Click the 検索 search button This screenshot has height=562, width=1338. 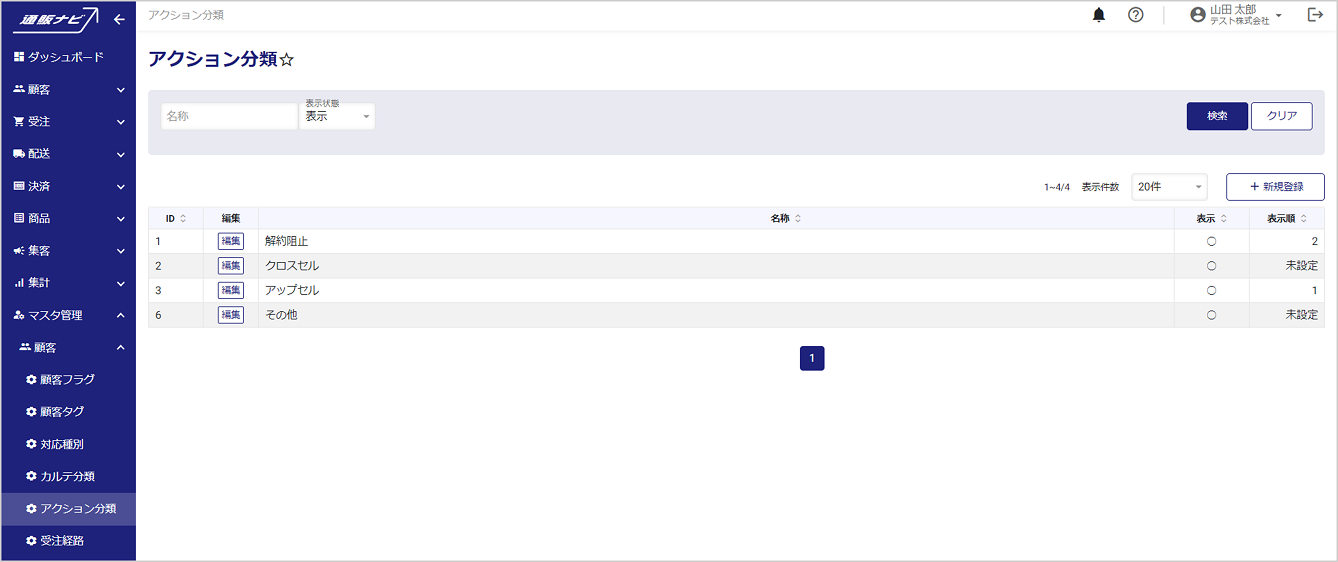click(x=1217, y=116)
